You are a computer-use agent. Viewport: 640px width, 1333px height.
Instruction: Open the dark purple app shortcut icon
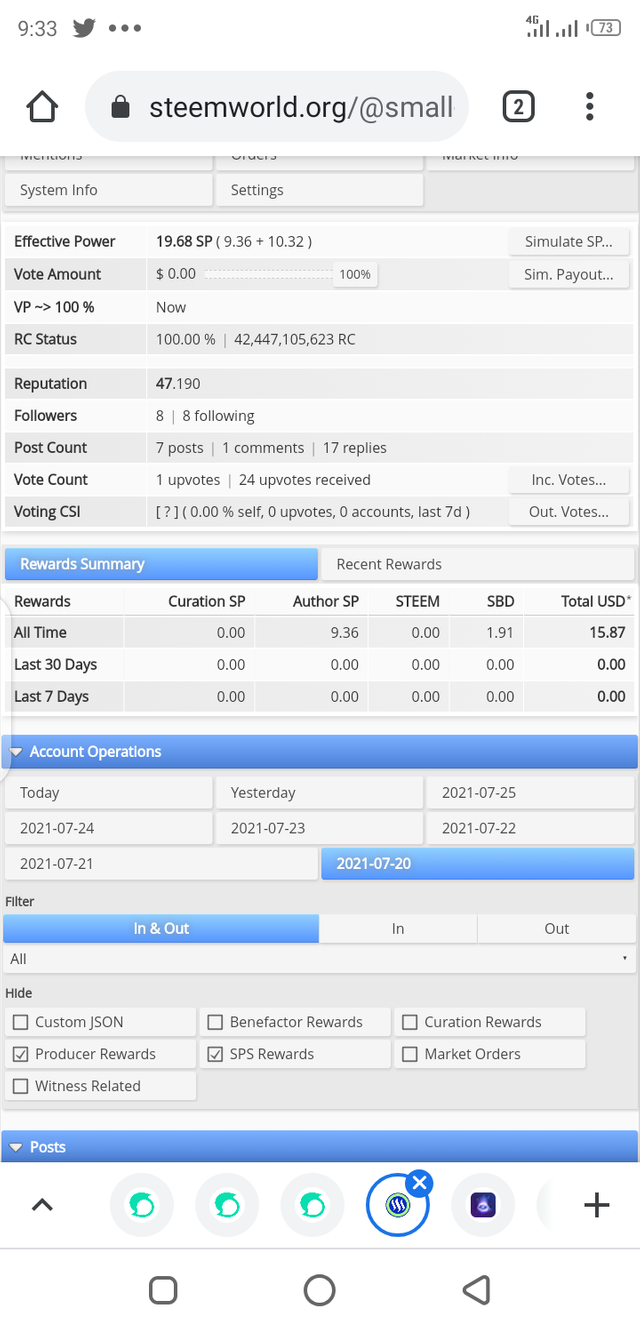pos(483,1205)
